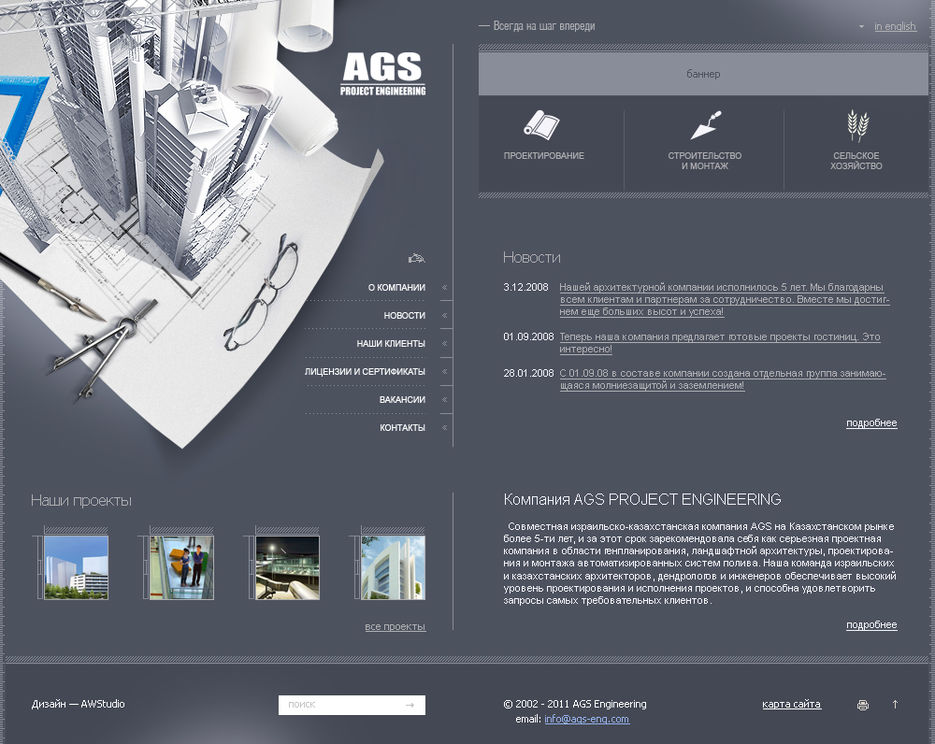Click 'подробнее' under the company description
This screenshot has width=935, height=744.
point(871,625)
